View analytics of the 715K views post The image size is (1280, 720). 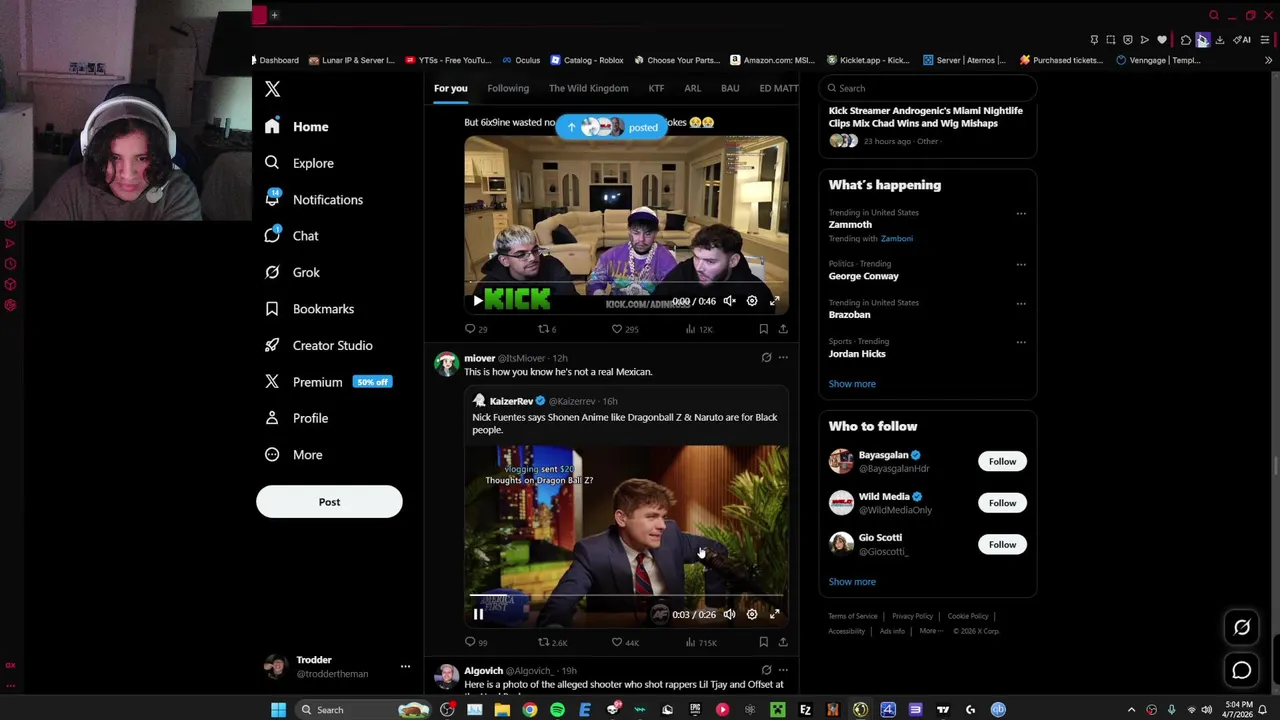(700, 642)
